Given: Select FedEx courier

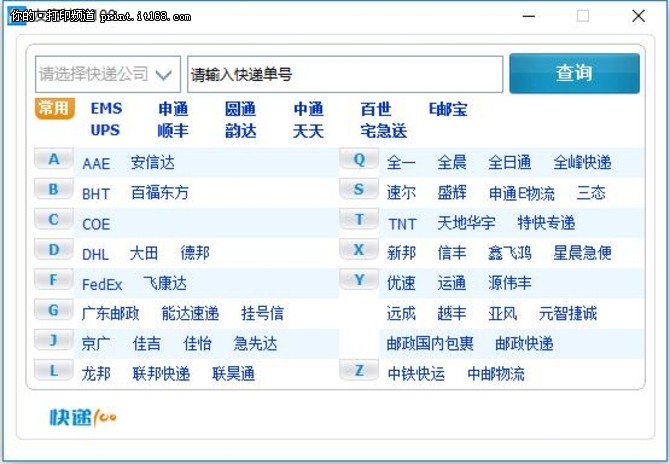Looking at the screenshot, I should click(102, 284).
